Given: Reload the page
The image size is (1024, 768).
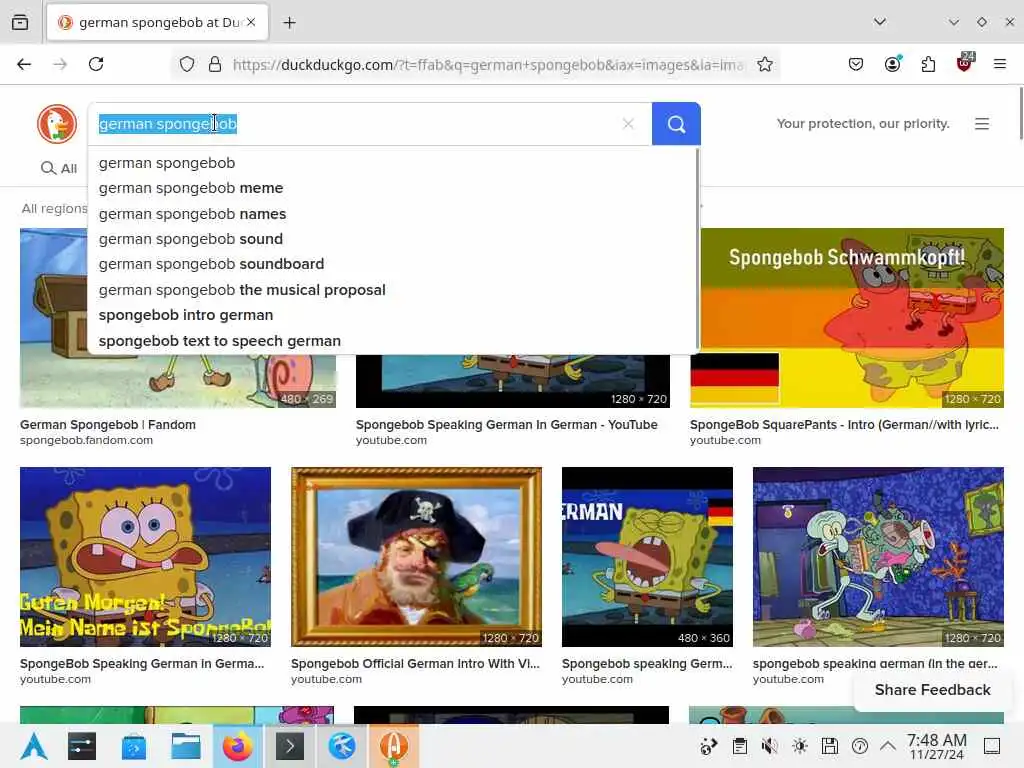Looking at the screenshot, I should click(96, 64).
